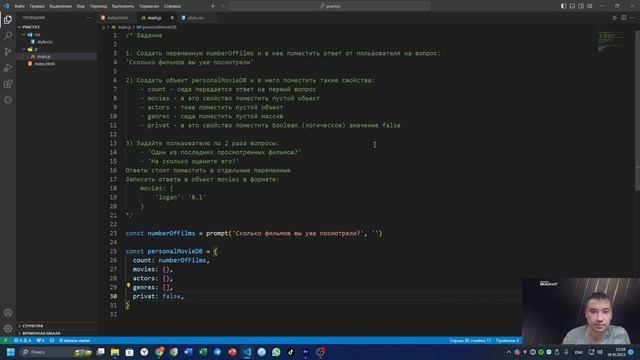Screen dimensions: 640x360
Task: Select main.js in Explorer tree
Action: 44,56
